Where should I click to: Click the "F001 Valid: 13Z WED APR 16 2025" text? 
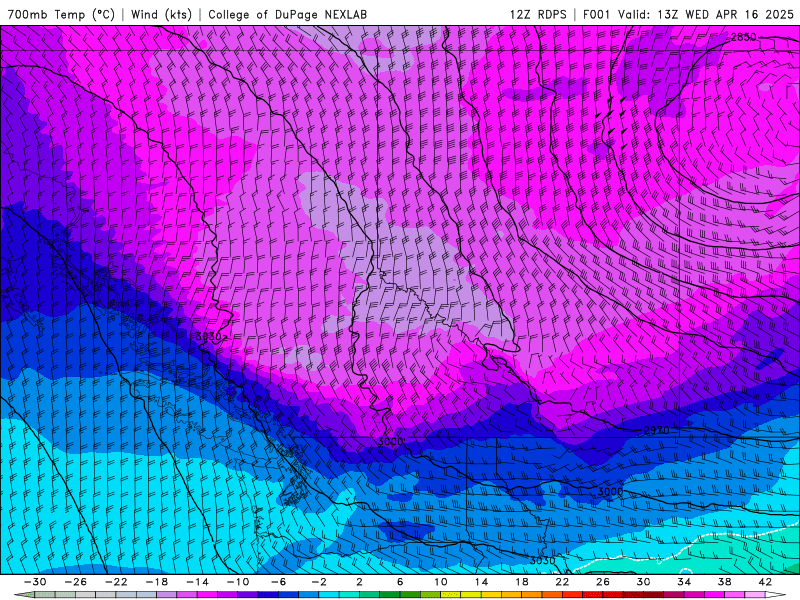[688, 14]
